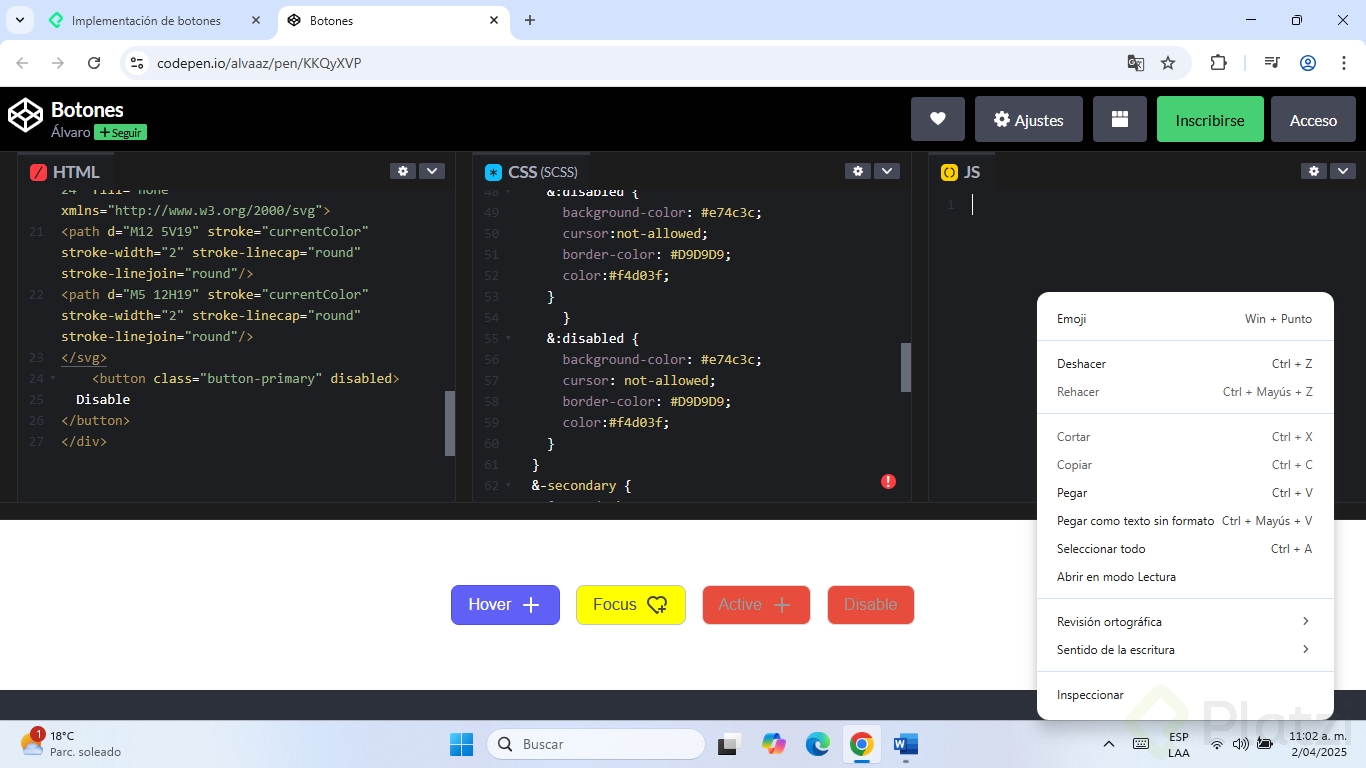Click the forward navigation arrow
The height and width of the screenshot is (768, 1366).
click(58, 63)
